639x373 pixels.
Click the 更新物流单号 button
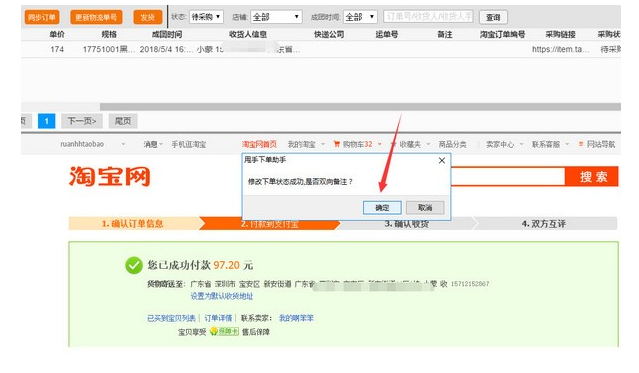tap(96, 17)
